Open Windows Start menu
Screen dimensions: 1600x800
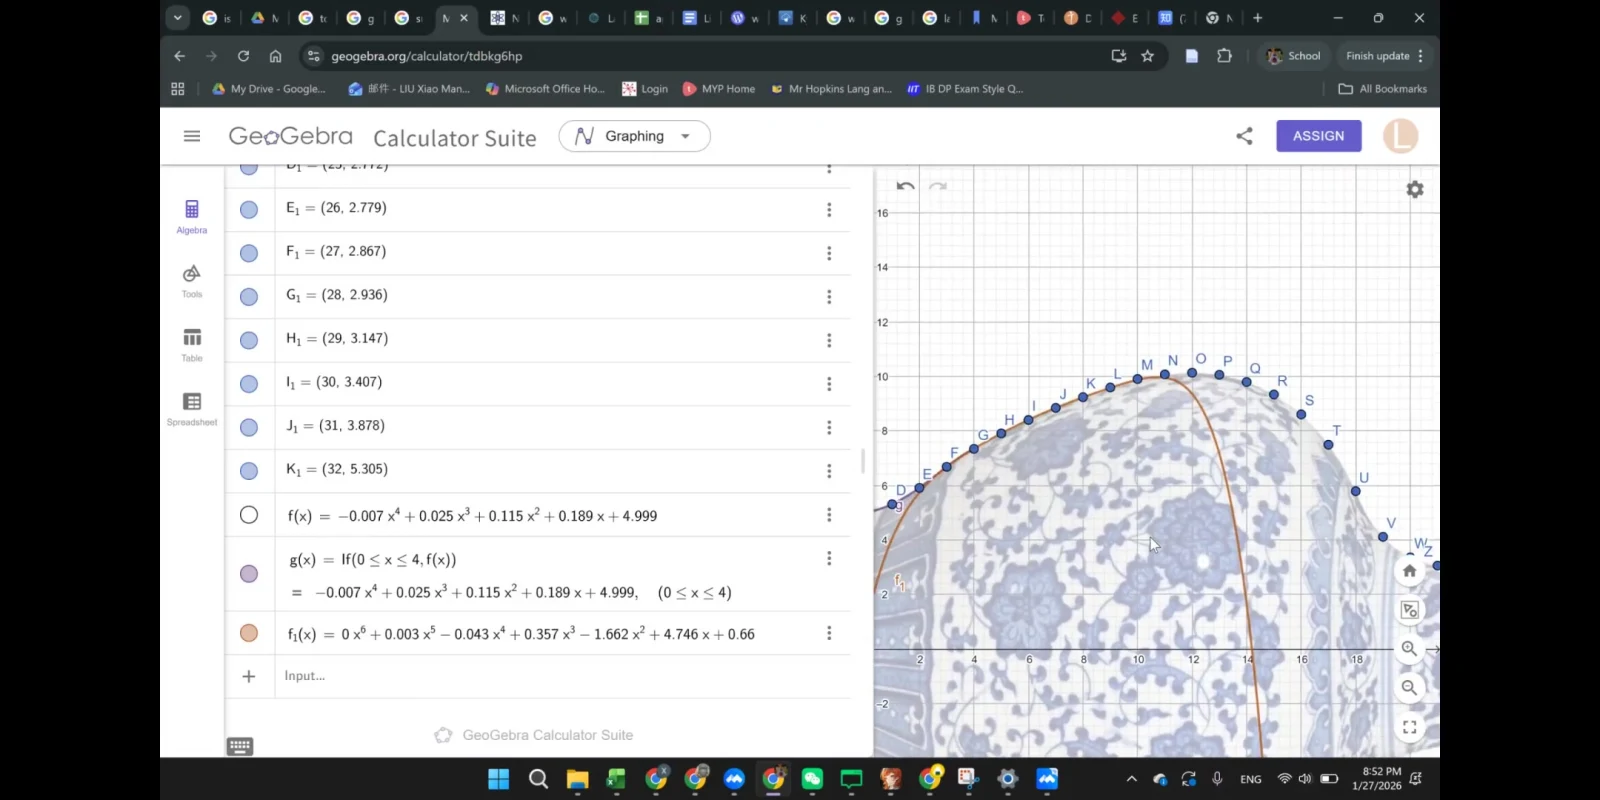[498, 779]
